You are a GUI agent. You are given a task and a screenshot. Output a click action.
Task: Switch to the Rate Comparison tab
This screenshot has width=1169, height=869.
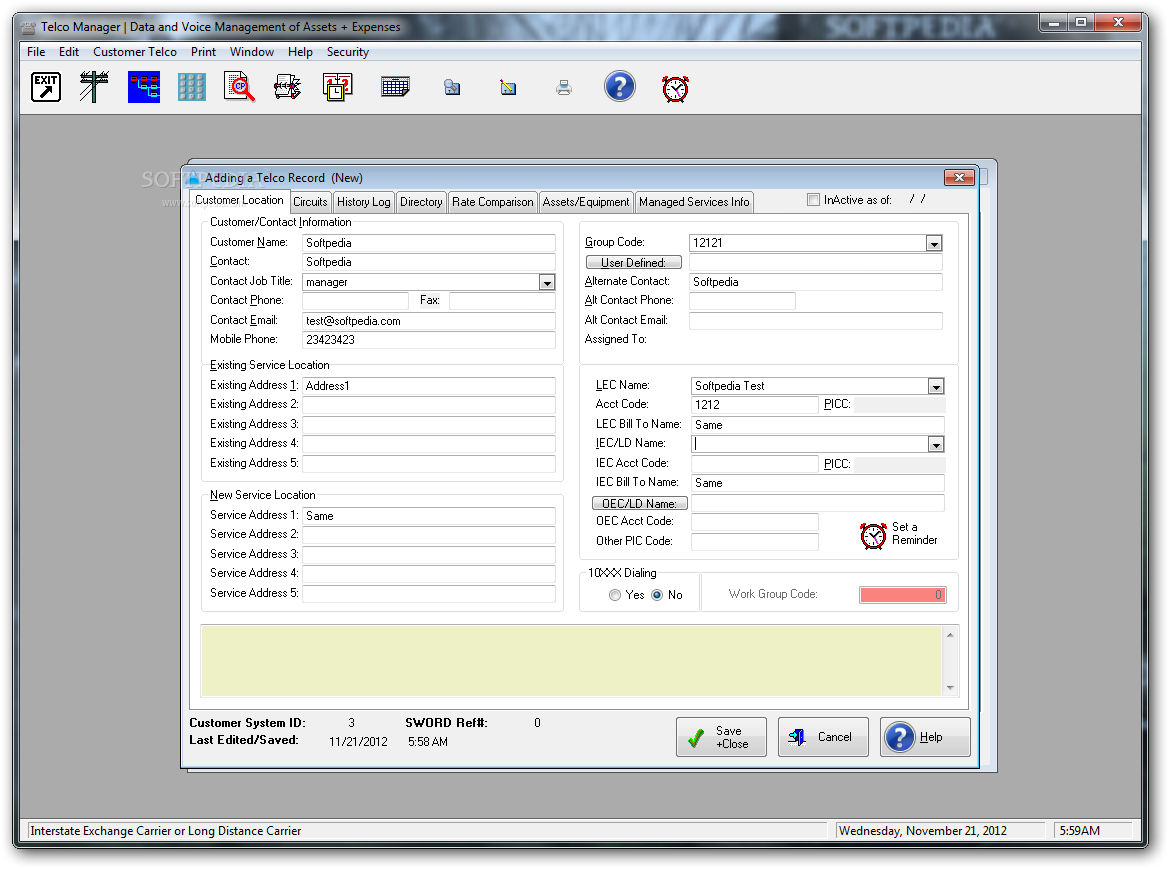(492, 202)
